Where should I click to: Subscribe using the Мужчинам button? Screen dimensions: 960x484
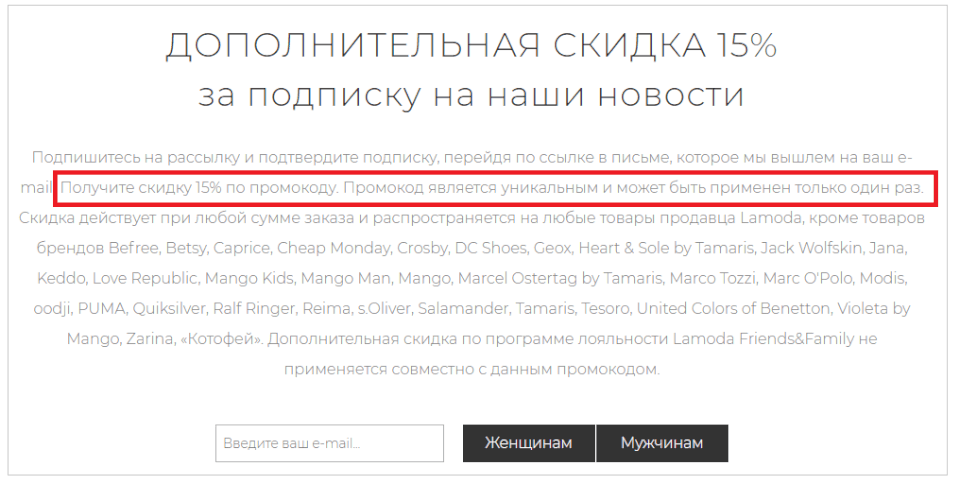662,443
